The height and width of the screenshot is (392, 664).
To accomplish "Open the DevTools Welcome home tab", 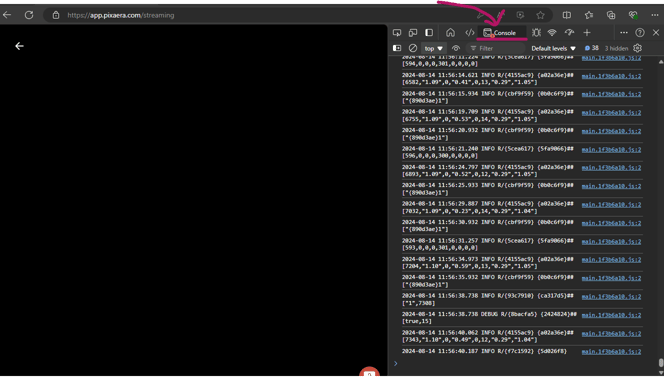I will pyautogui.click(x=451, y=33).
